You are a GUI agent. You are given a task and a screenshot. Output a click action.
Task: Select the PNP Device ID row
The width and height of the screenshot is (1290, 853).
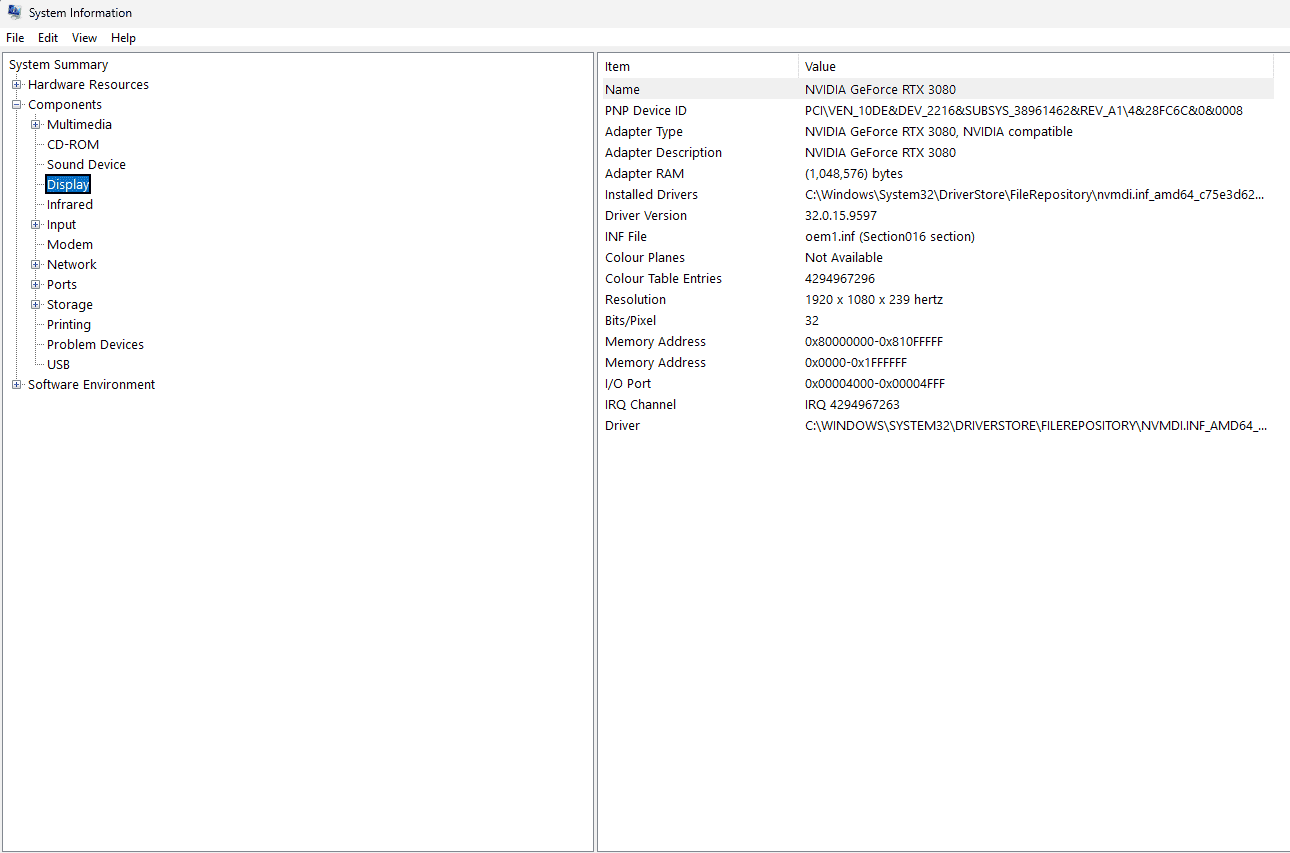[x=936, y=111]
